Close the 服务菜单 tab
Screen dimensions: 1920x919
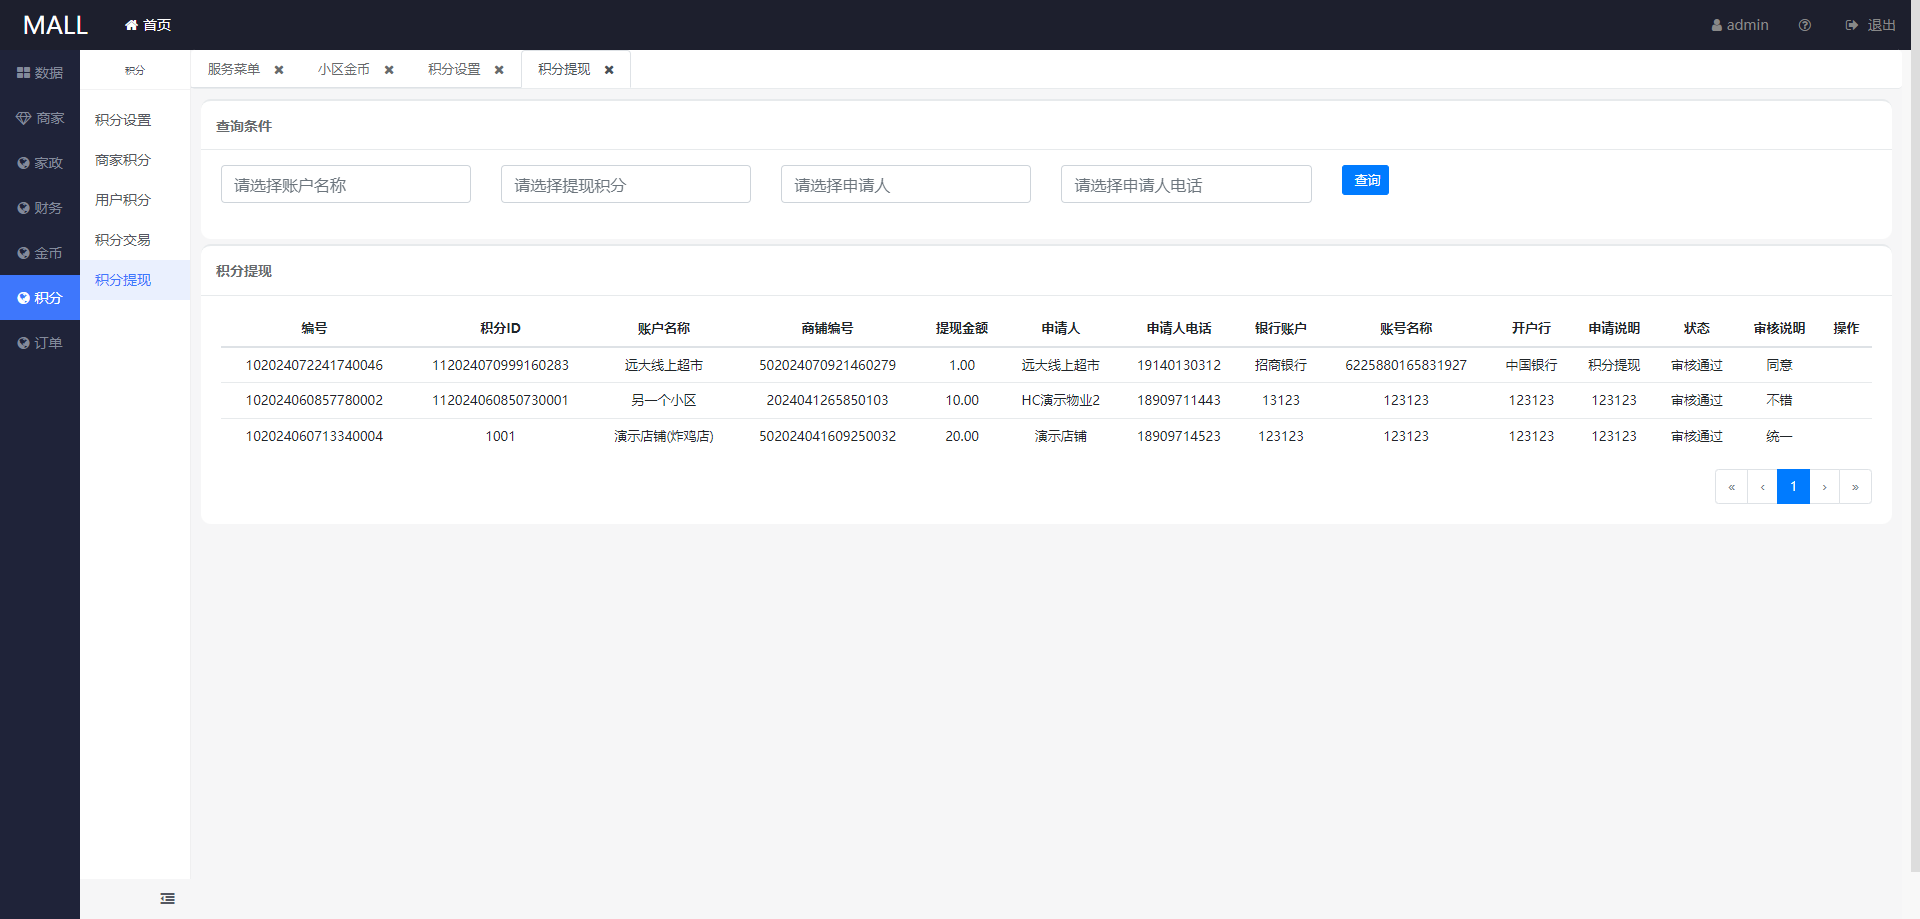pos(279,70)
